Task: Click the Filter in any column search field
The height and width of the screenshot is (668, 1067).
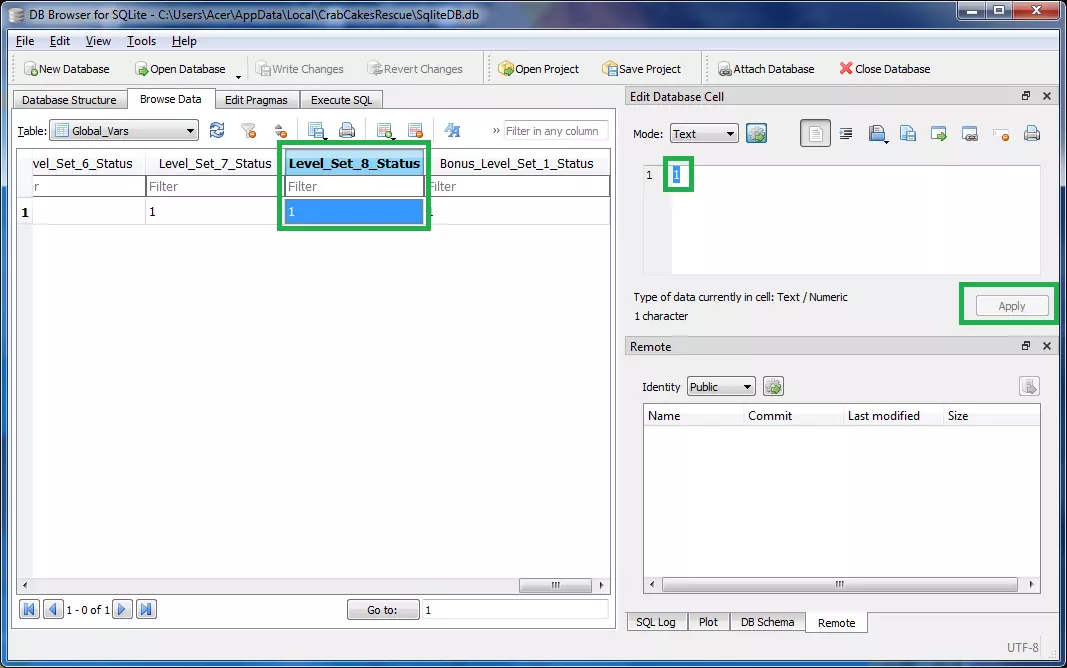Action: click(555, 131)
